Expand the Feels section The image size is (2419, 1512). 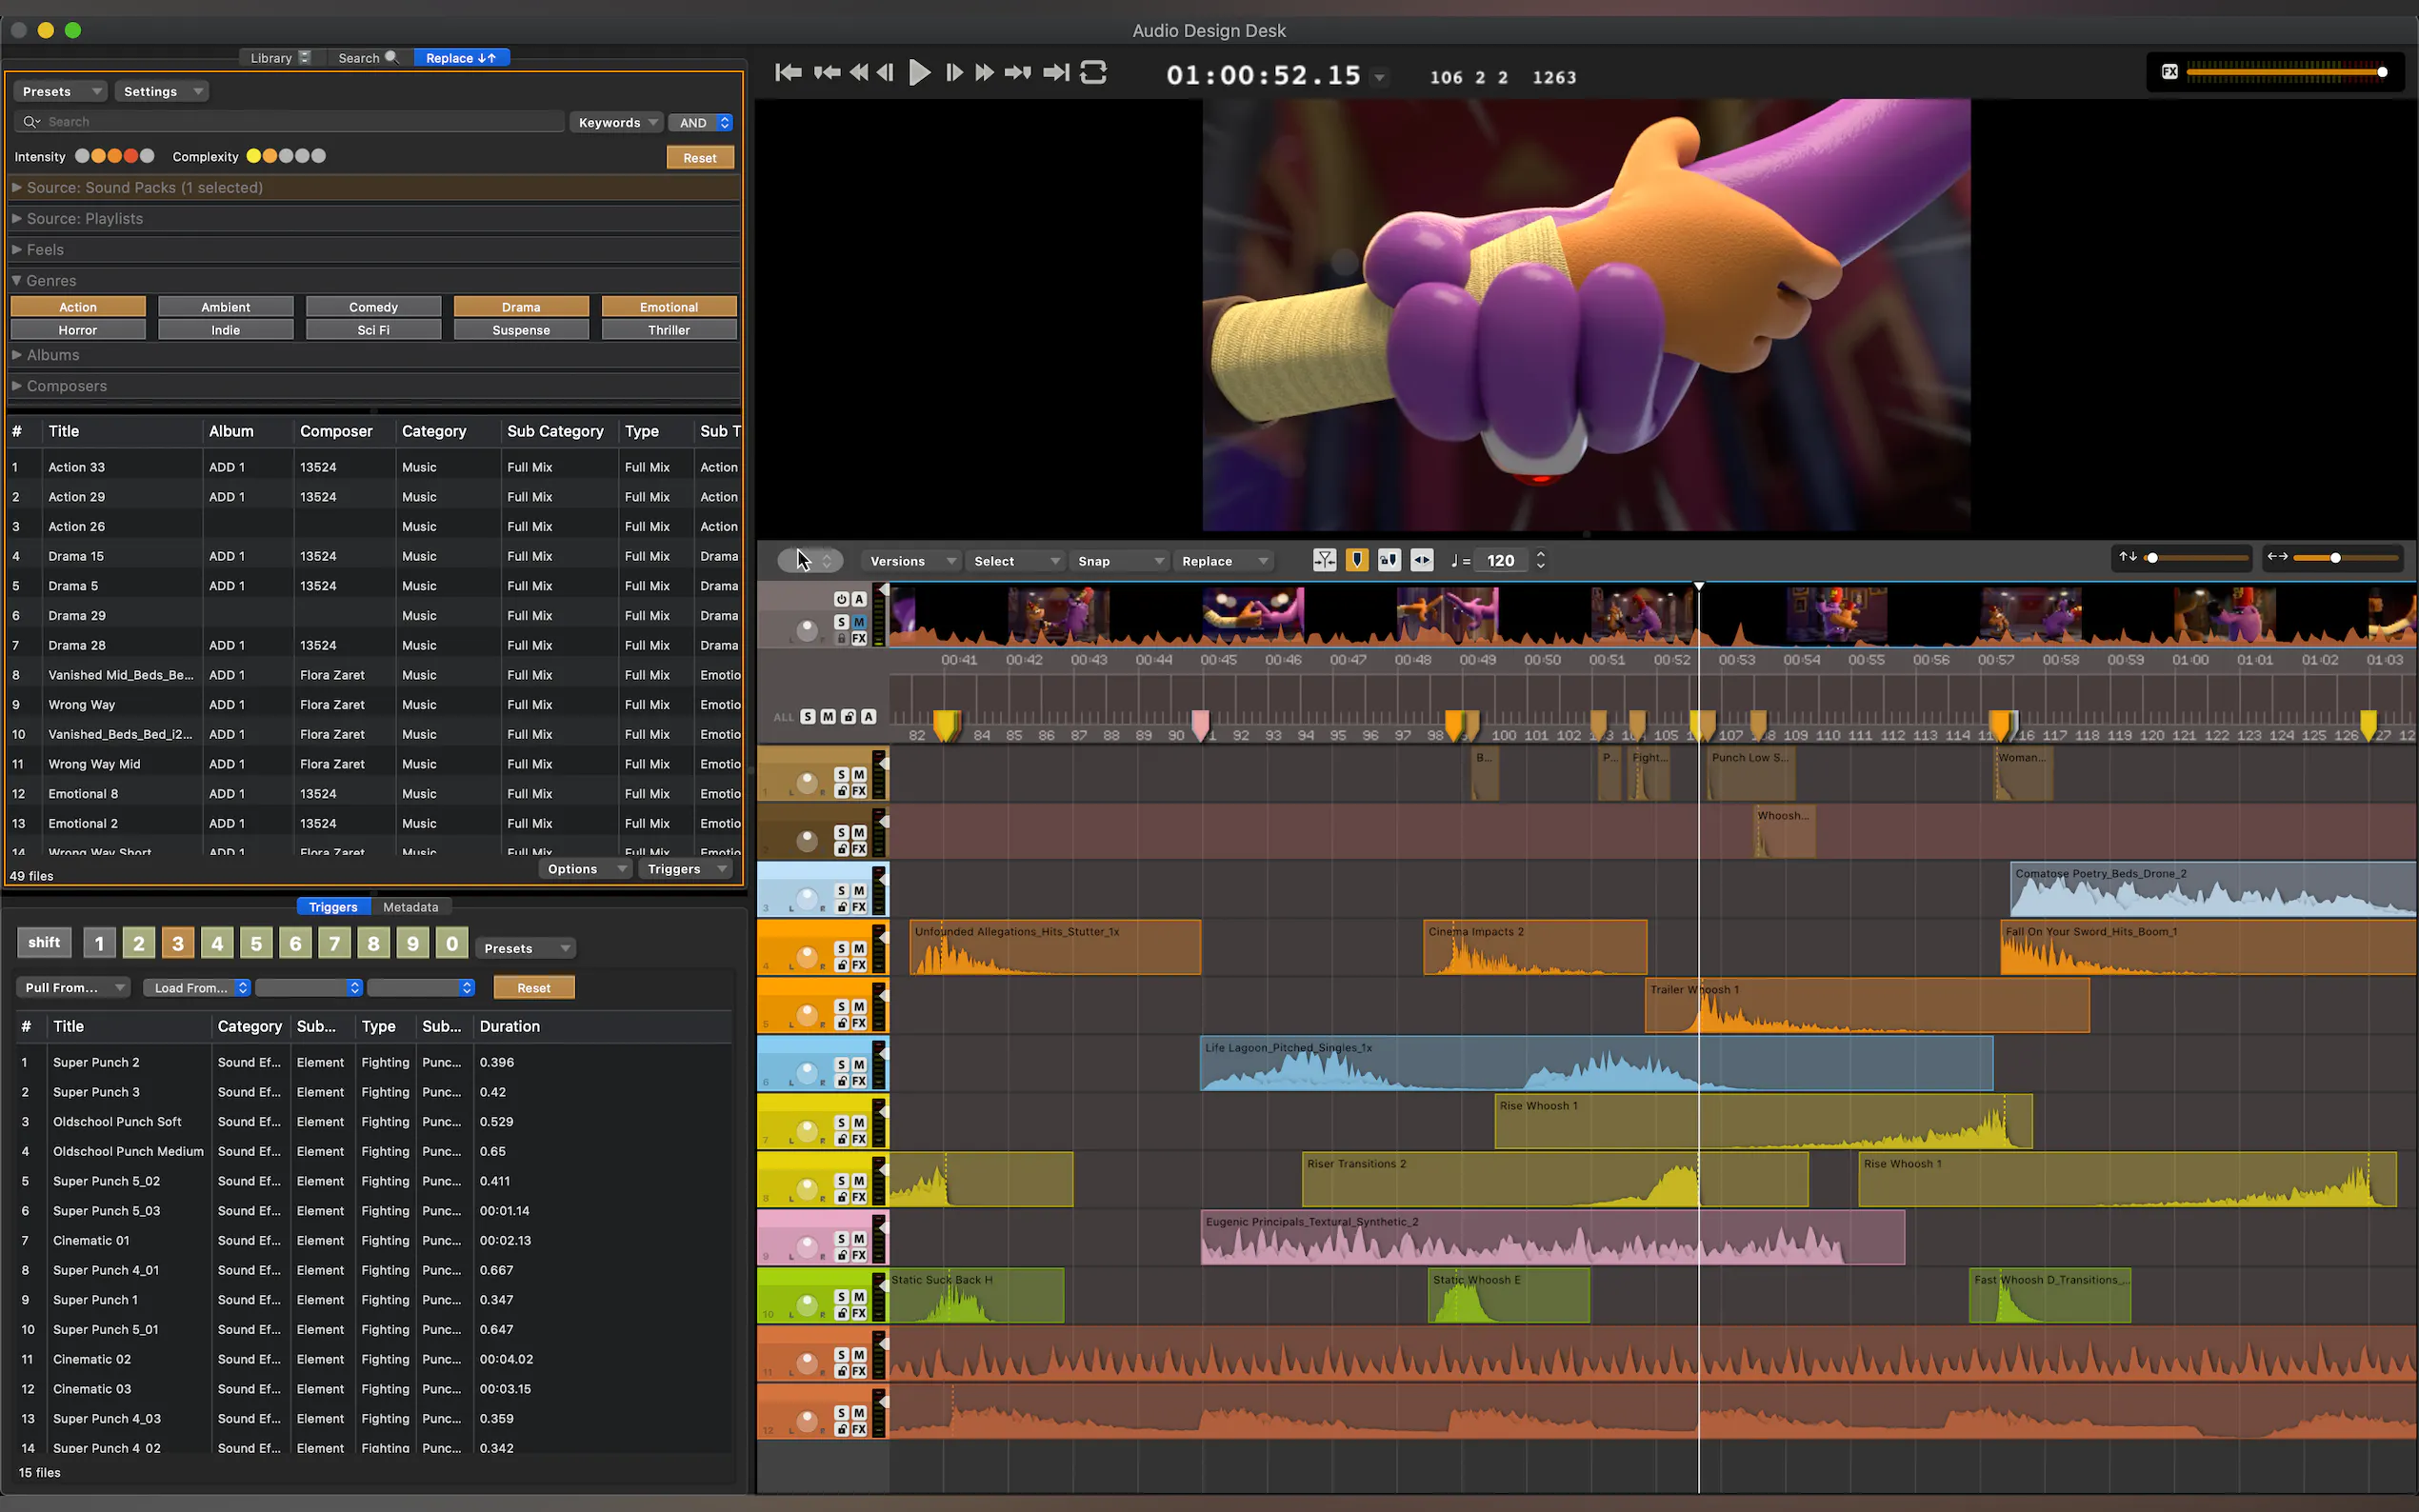pos(45,250)
